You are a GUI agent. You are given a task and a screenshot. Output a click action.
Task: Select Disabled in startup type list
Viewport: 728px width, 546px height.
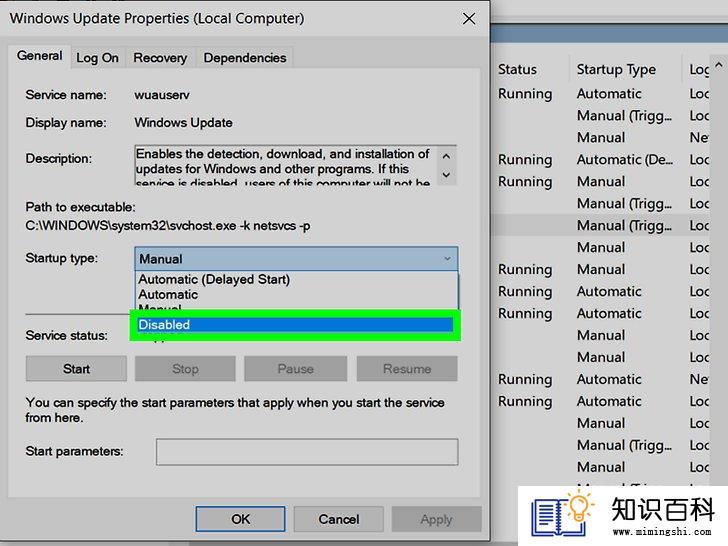pos(295,325)
